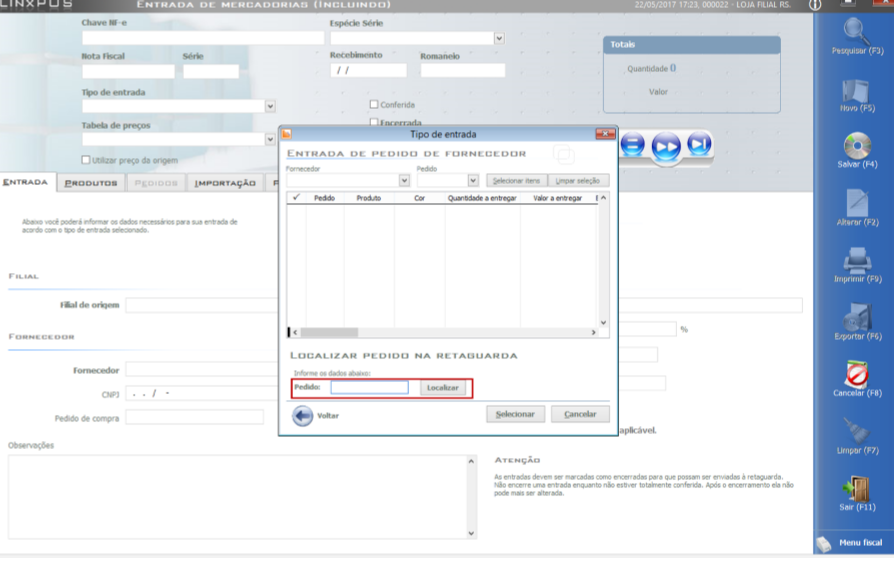Click the Selecionar button
894x562 pixels.
click(515, 414)
